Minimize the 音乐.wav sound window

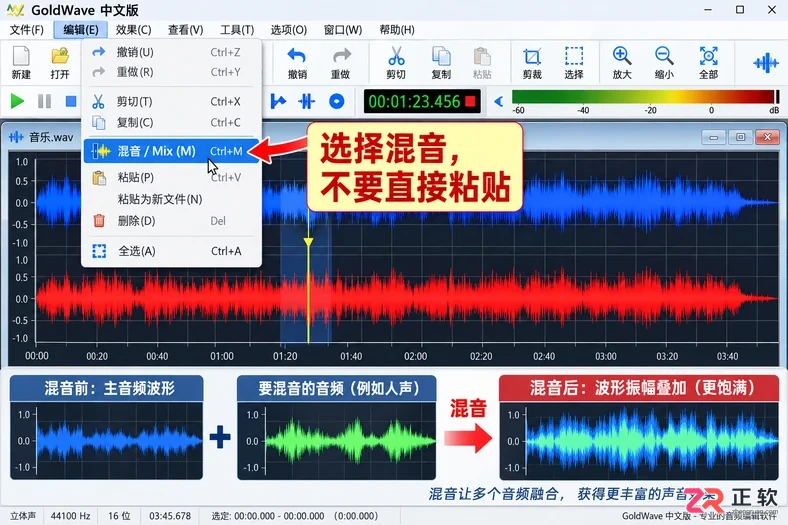tap(714, 137)
